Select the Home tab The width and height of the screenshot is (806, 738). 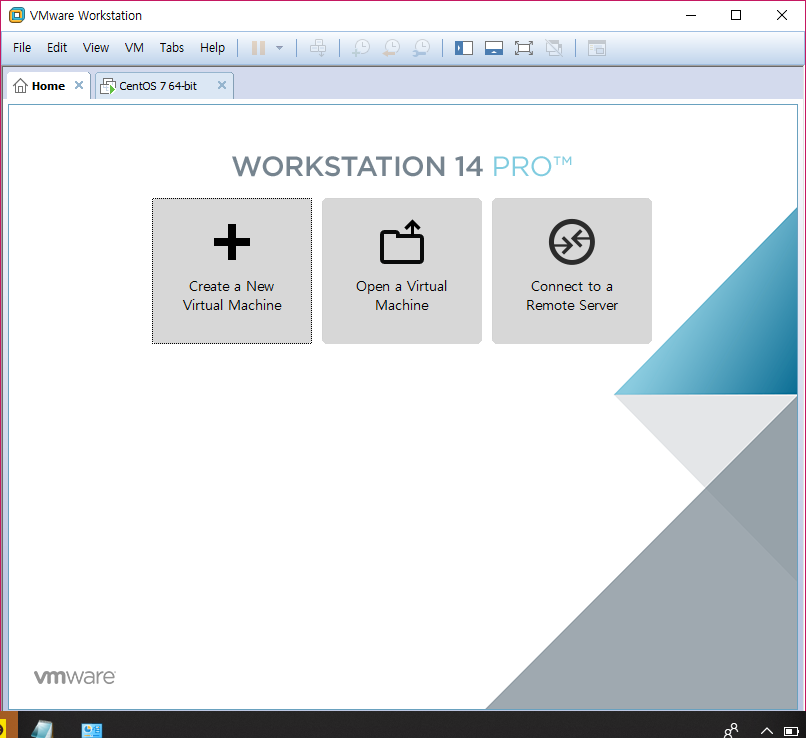pos(48,86)
